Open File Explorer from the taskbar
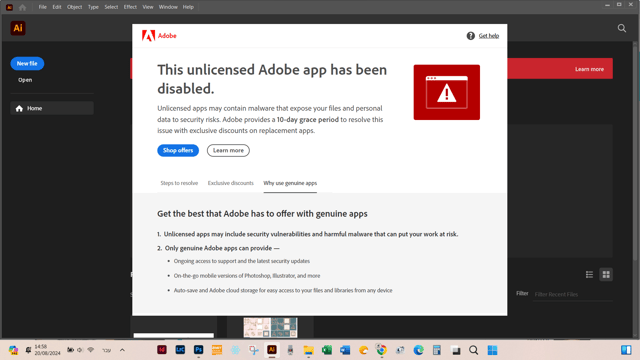Screen dimensions: 640x360 click(309, 350)
